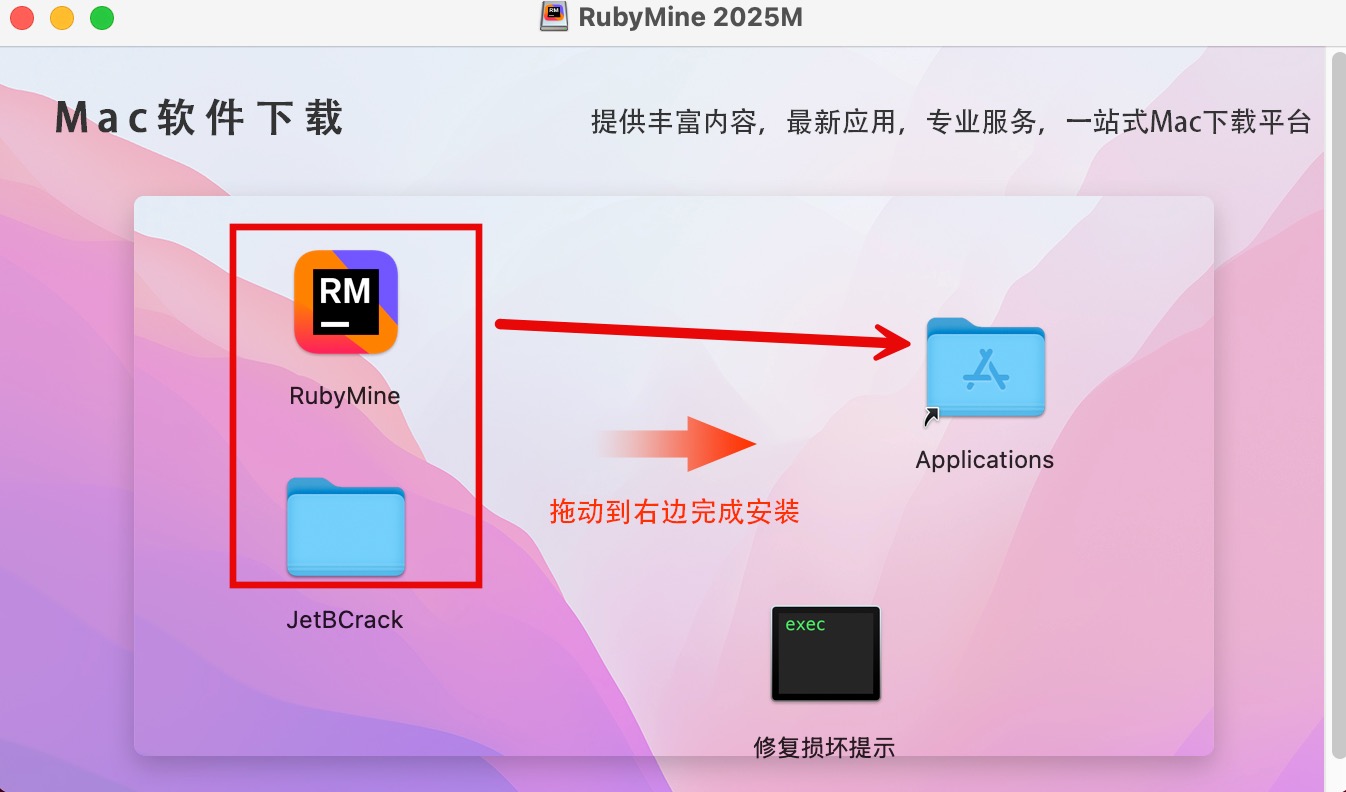Screen dimensions: 1346x792
Task: Select the Applications folder shortcut icon
Action: pos(985,368)
